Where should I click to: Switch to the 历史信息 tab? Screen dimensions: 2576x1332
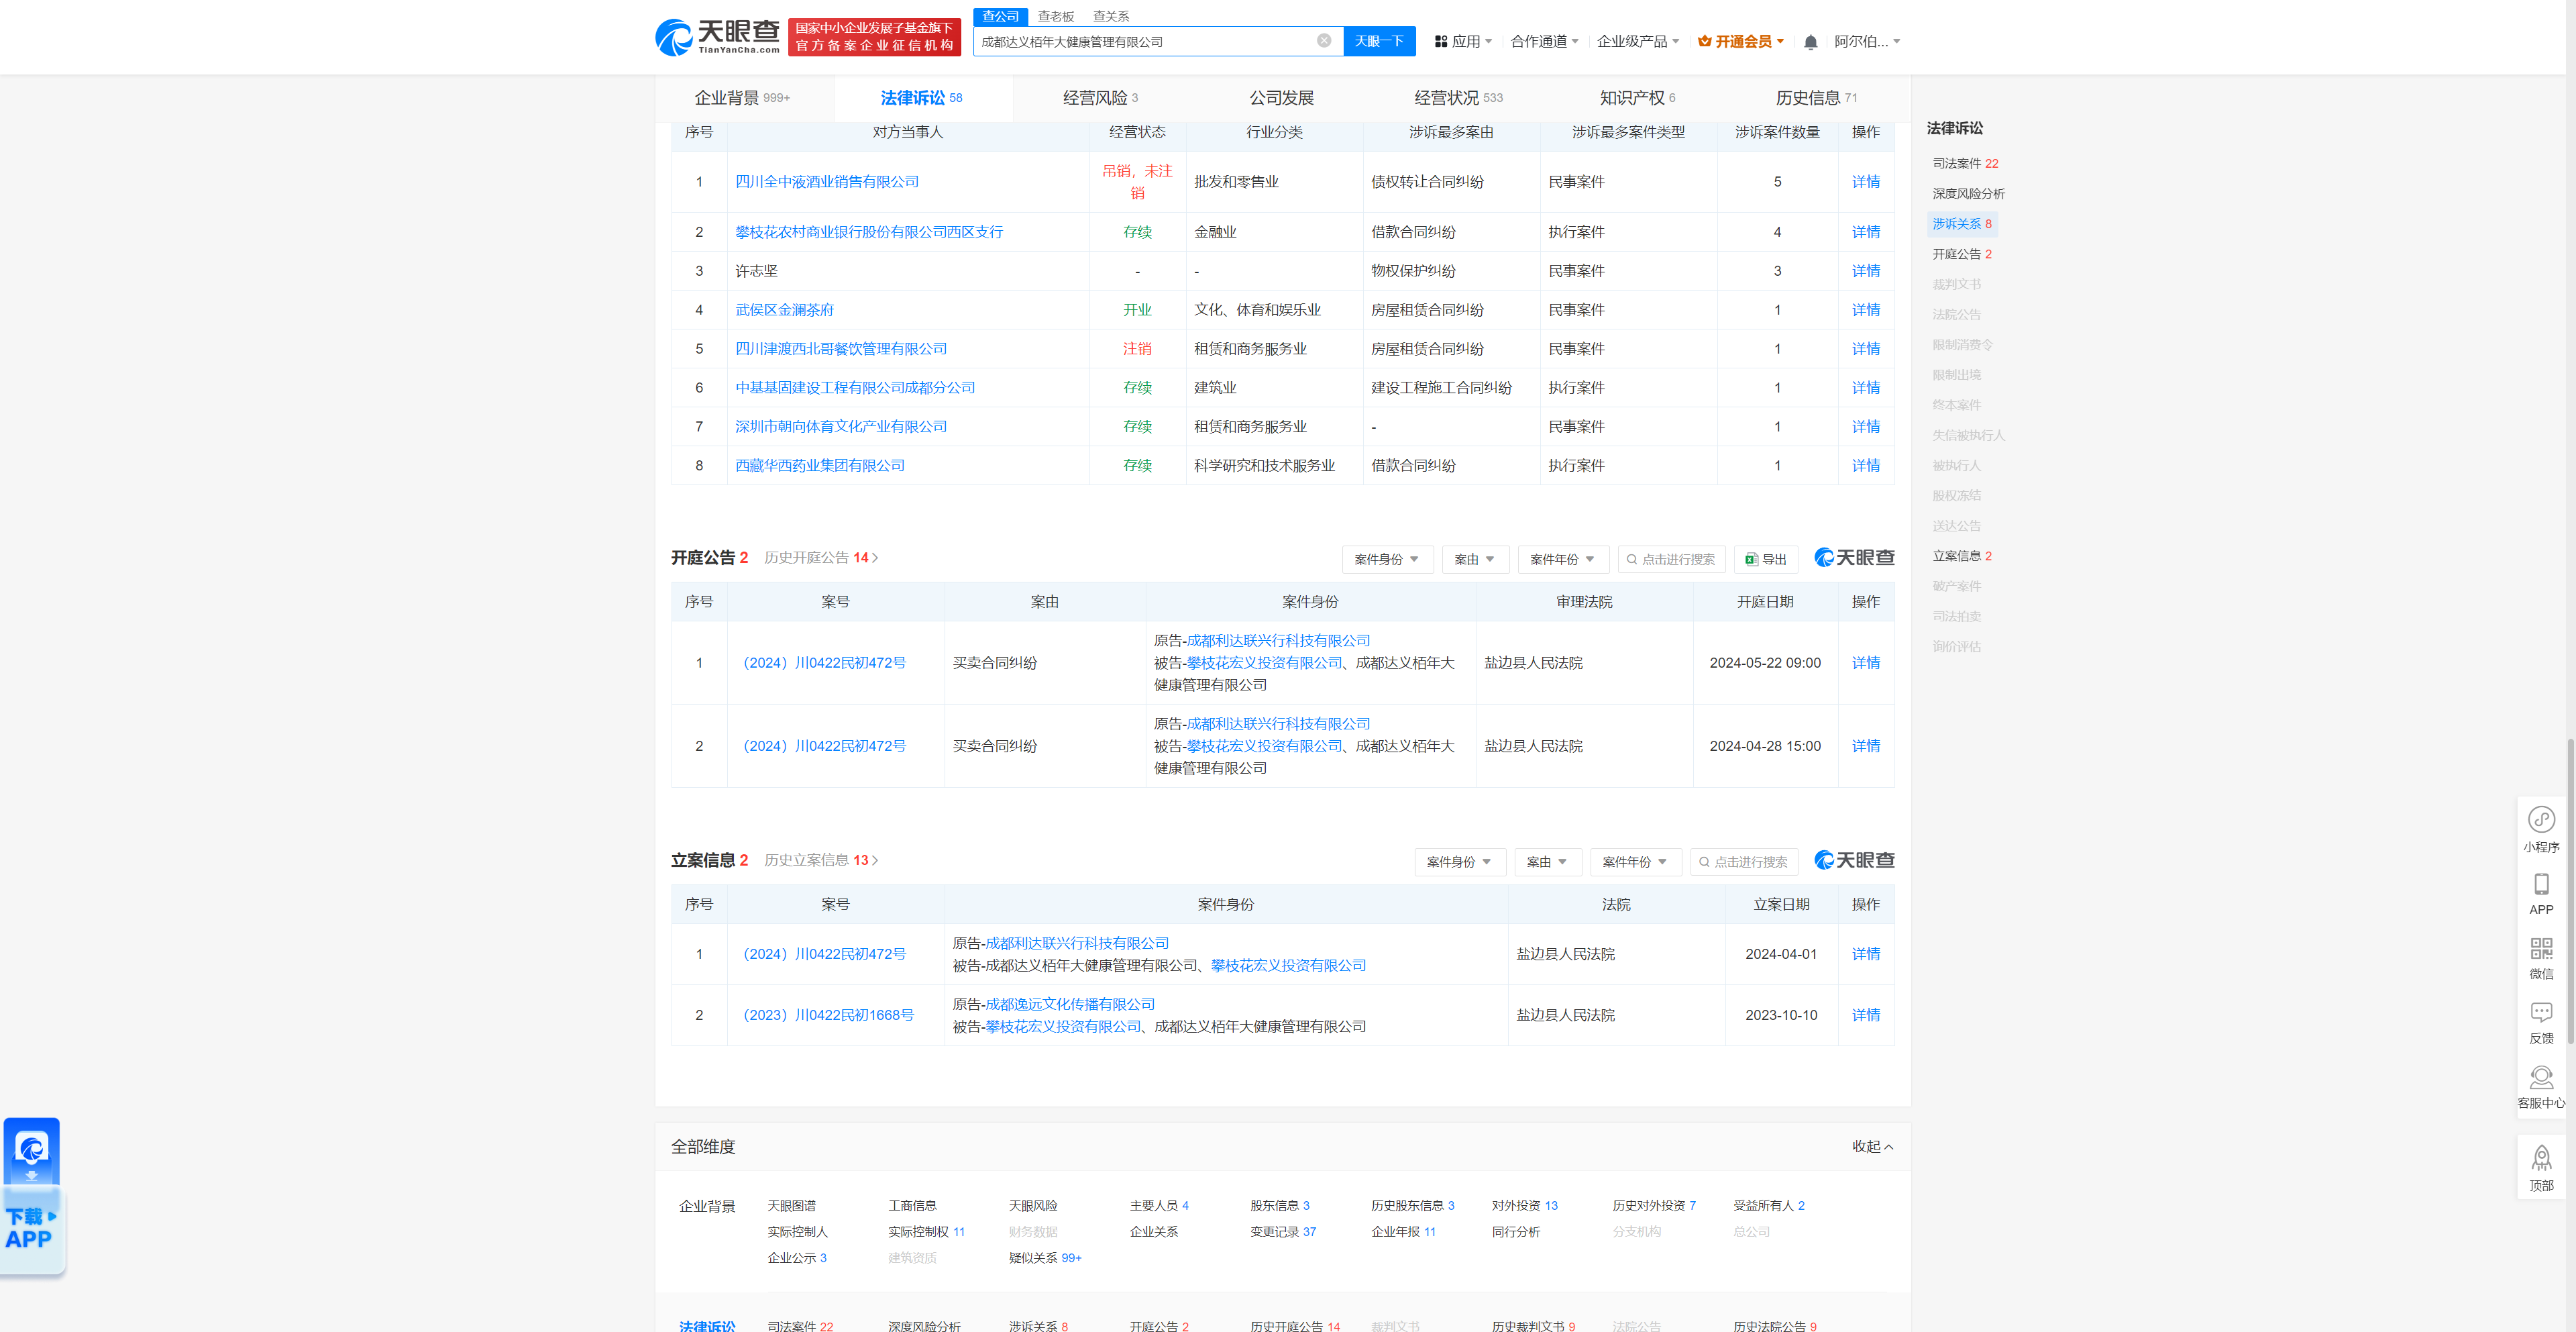pos(1816,98)
